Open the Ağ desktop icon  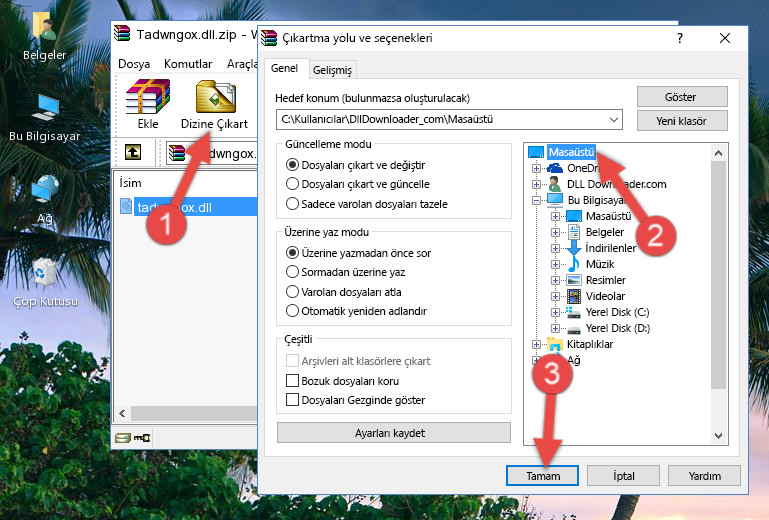click(x=44, y=199)
